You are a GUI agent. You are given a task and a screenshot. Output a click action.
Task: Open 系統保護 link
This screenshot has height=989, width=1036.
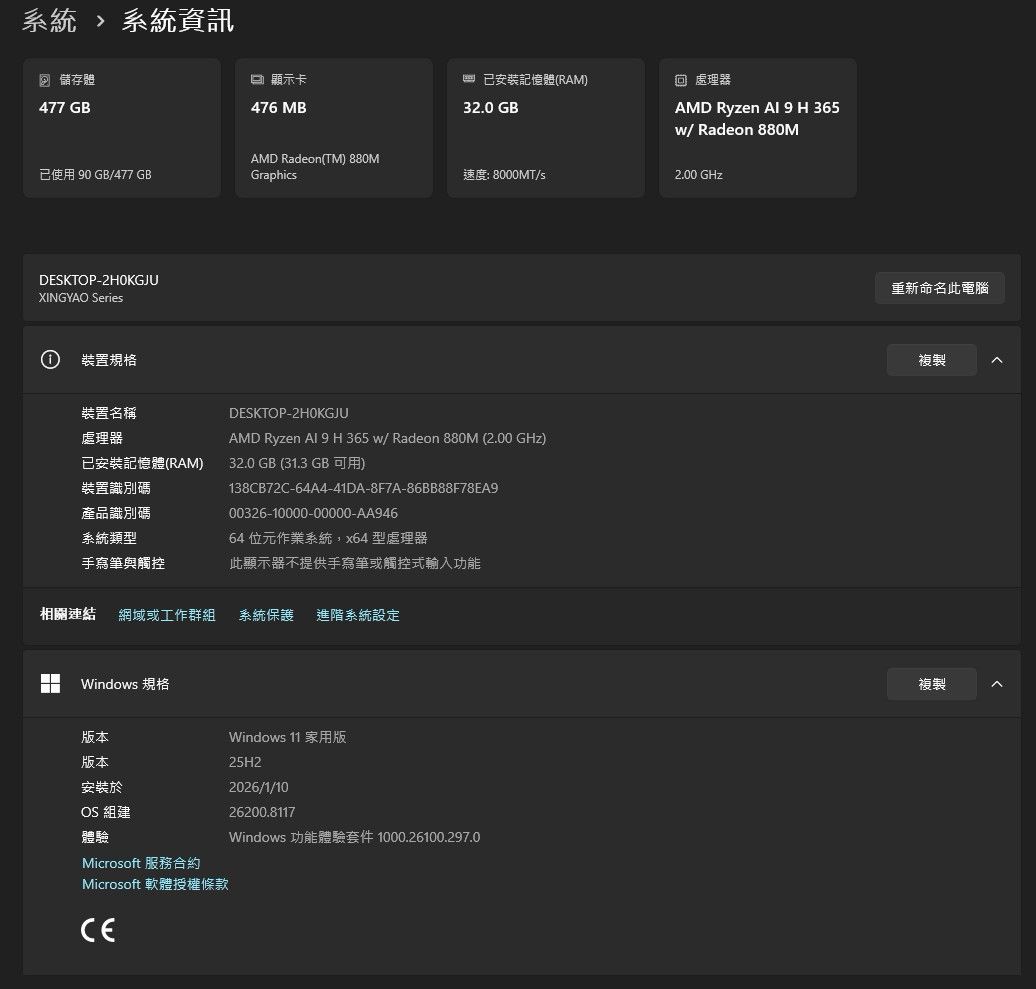click(266, 615)
